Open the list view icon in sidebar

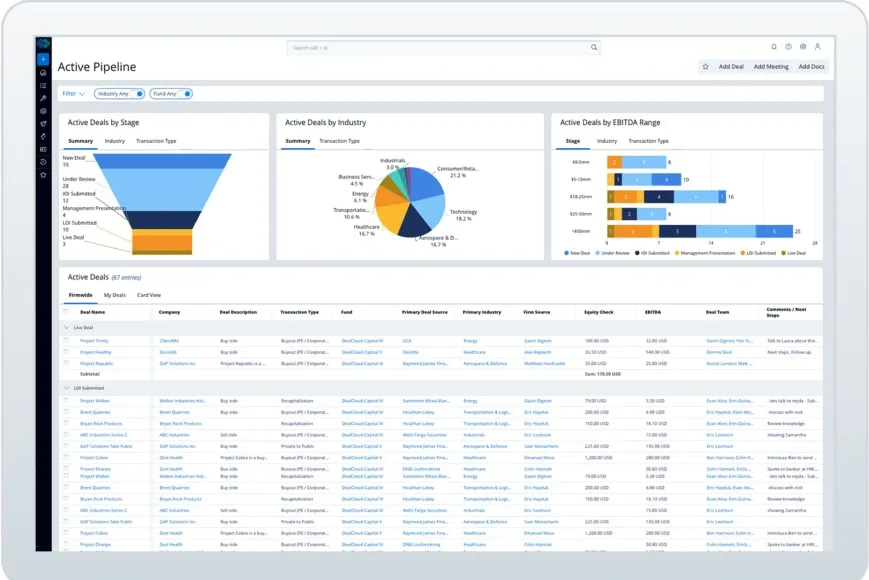click(43, 85)
